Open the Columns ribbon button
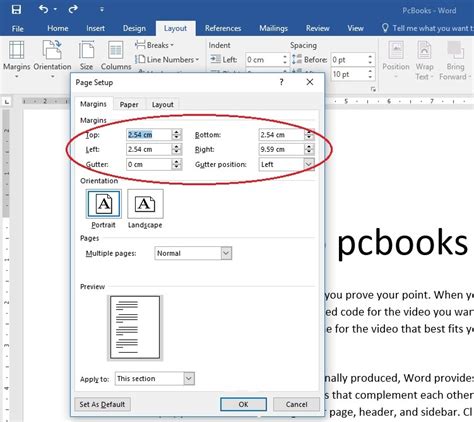The height and width of the screenshot is (422, 474). coord(116,55)
